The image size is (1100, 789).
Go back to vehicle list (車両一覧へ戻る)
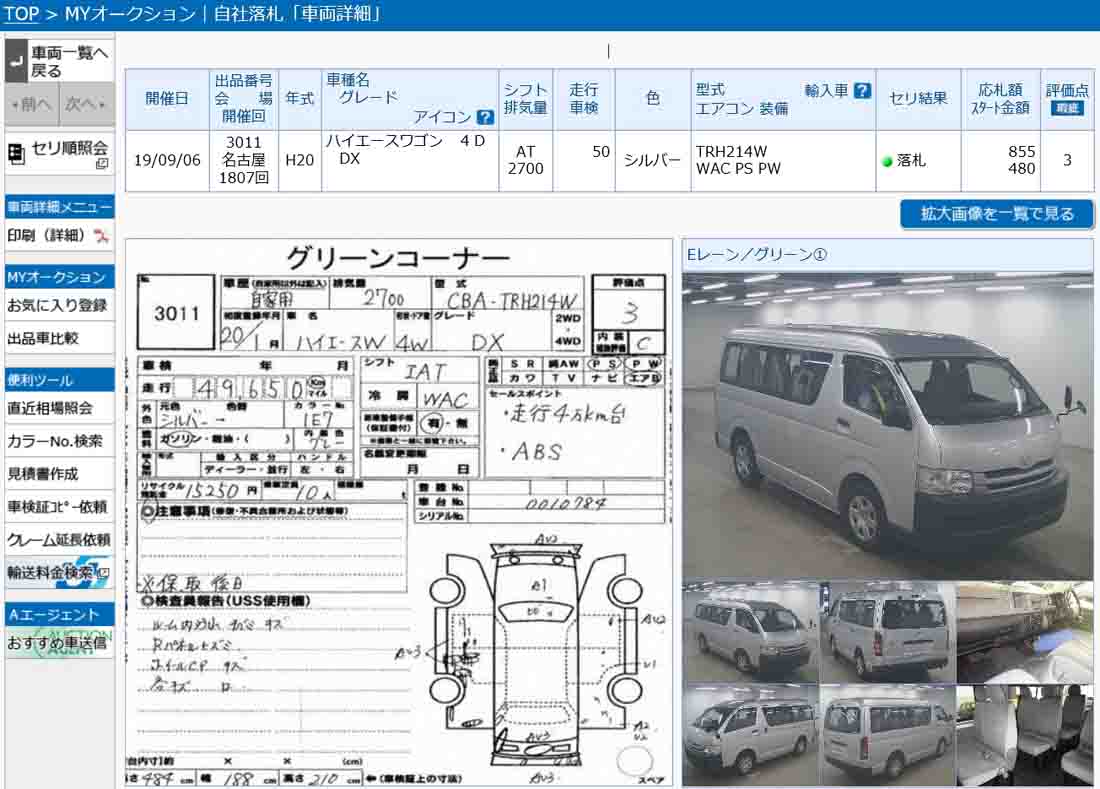60,61
